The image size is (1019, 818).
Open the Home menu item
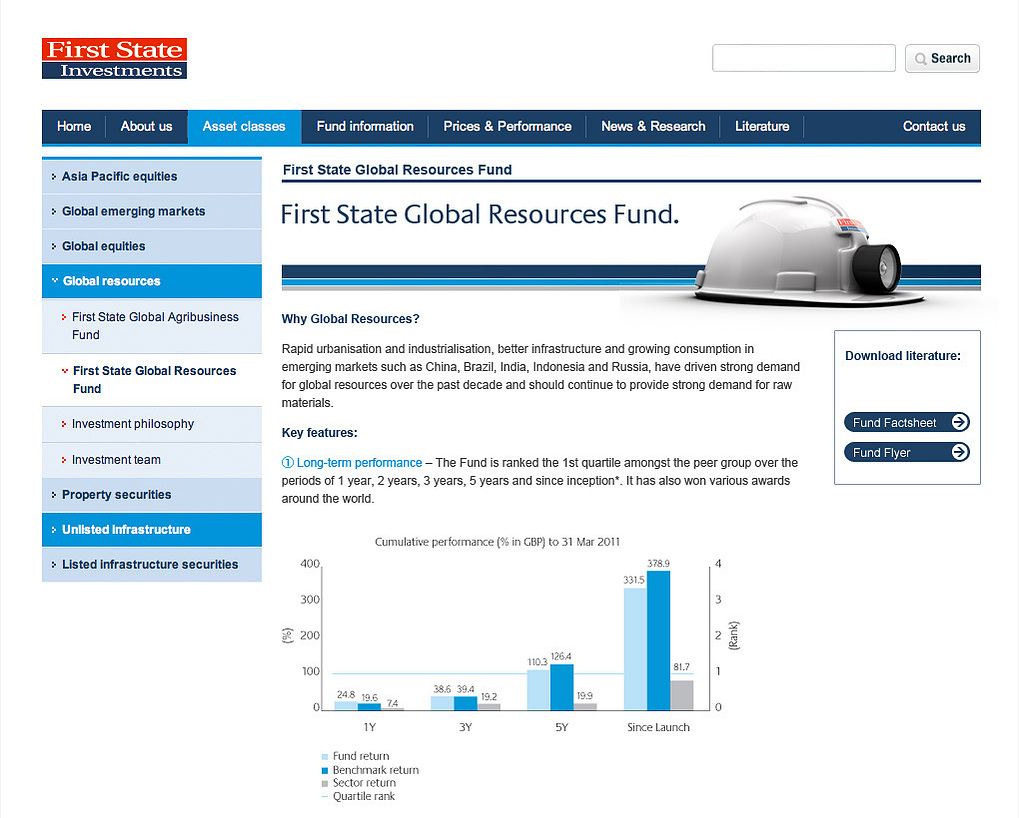coord(73,127)
